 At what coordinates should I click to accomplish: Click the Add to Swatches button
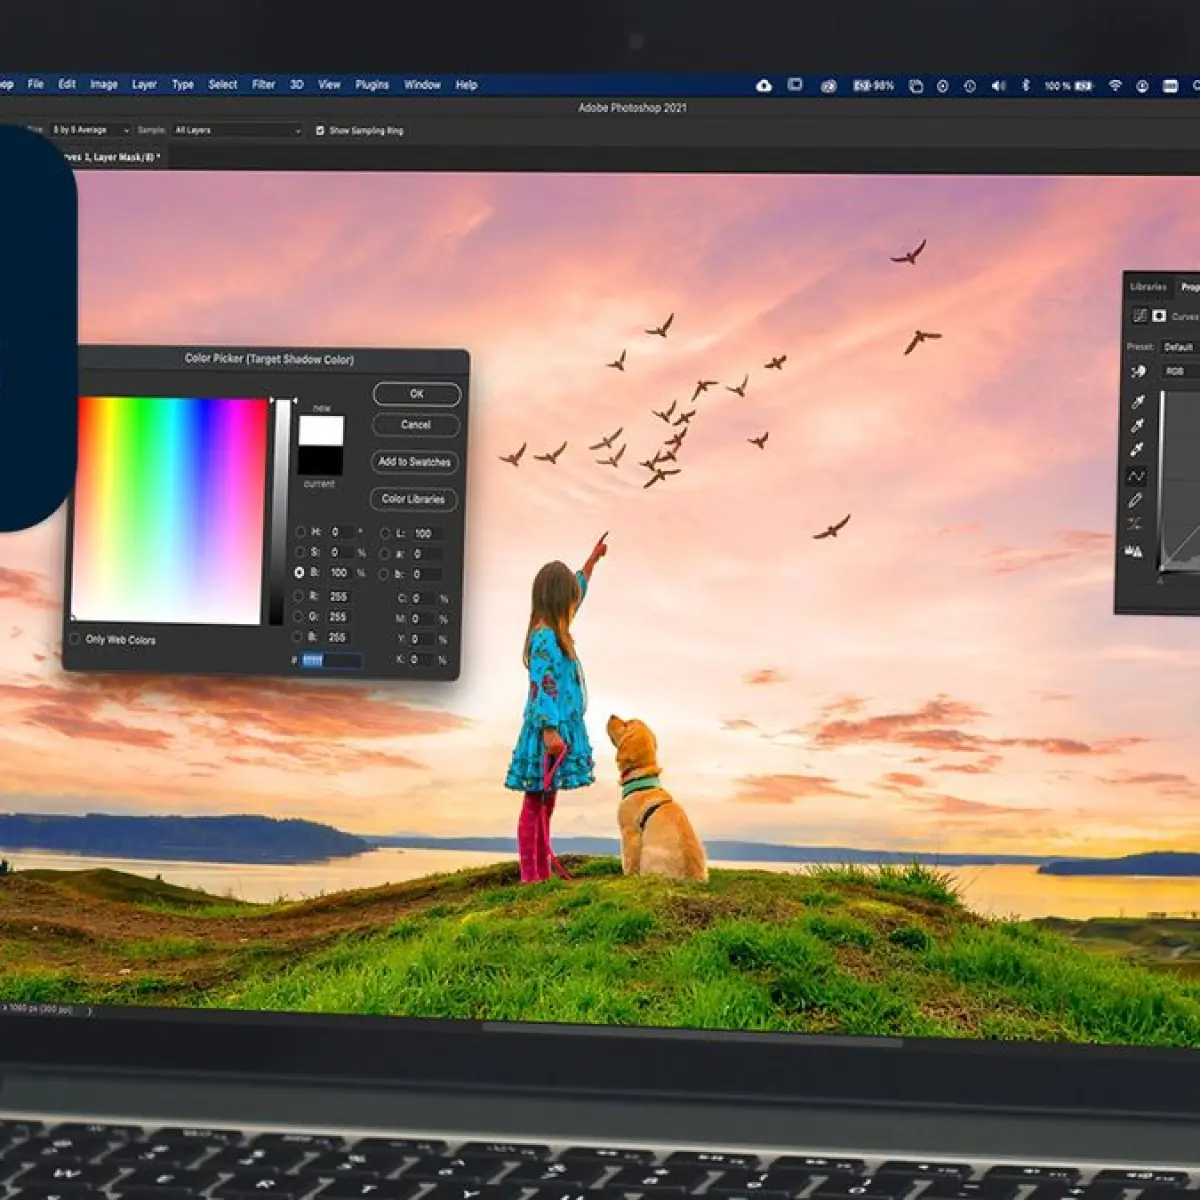point(415,462)
